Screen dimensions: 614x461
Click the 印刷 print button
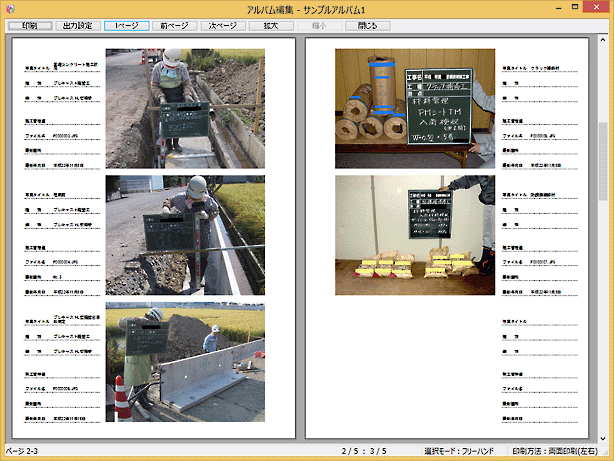tap(29, 25)
